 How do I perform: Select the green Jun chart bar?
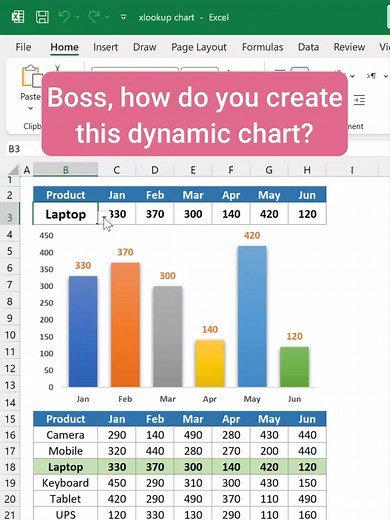point(294,367)
